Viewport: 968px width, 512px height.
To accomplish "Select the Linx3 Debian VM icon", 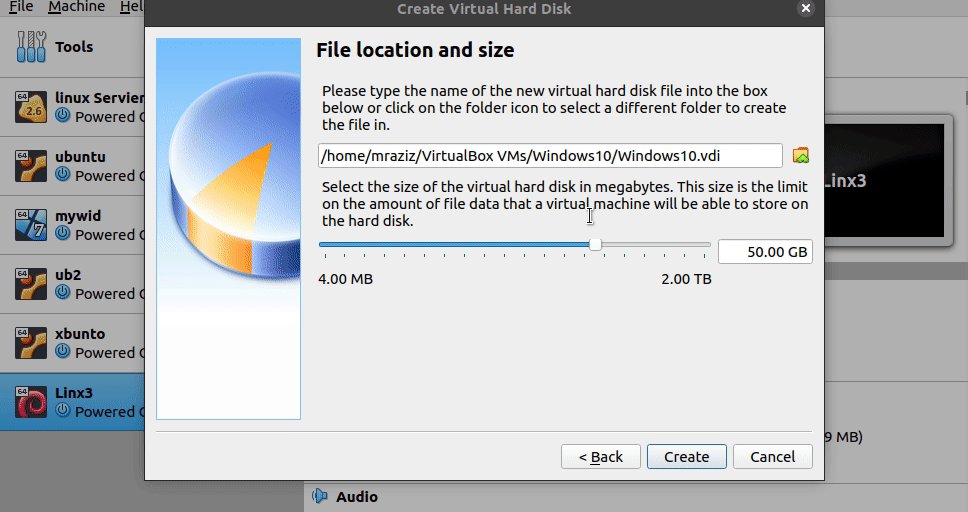I will [31, 401].
